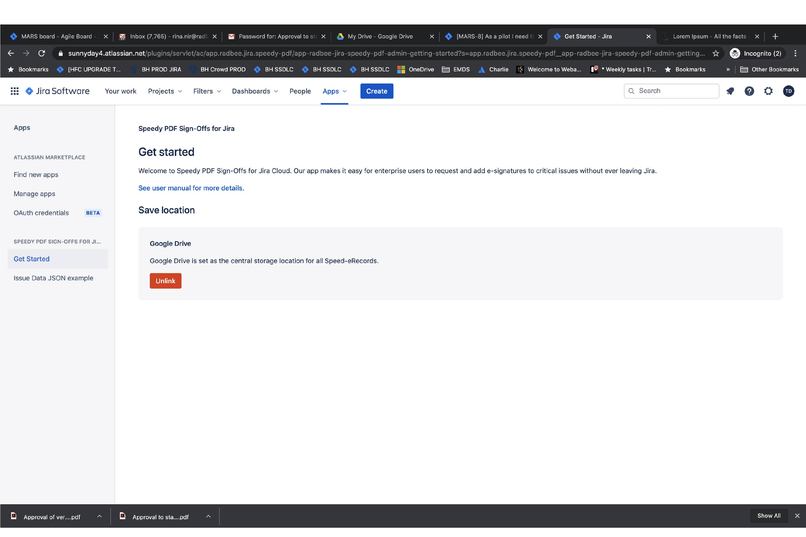Open Issue Data JSON example in sidebar
The image size is (806, 537).
tap(53, 278)
